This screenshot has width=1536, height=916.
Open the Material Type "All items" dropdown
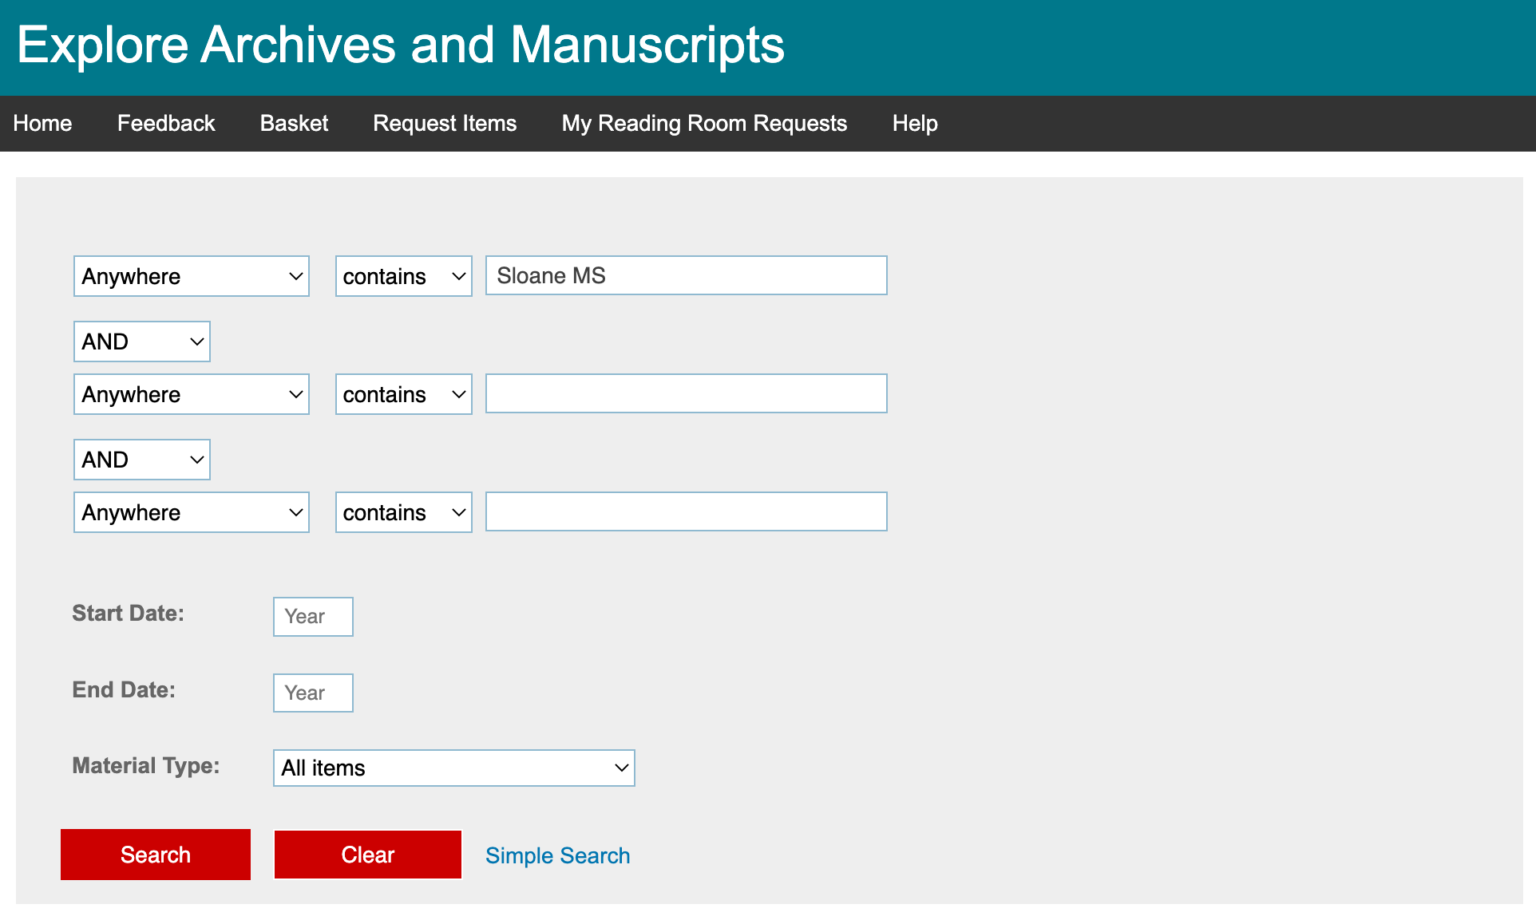(x=453, y=768)
